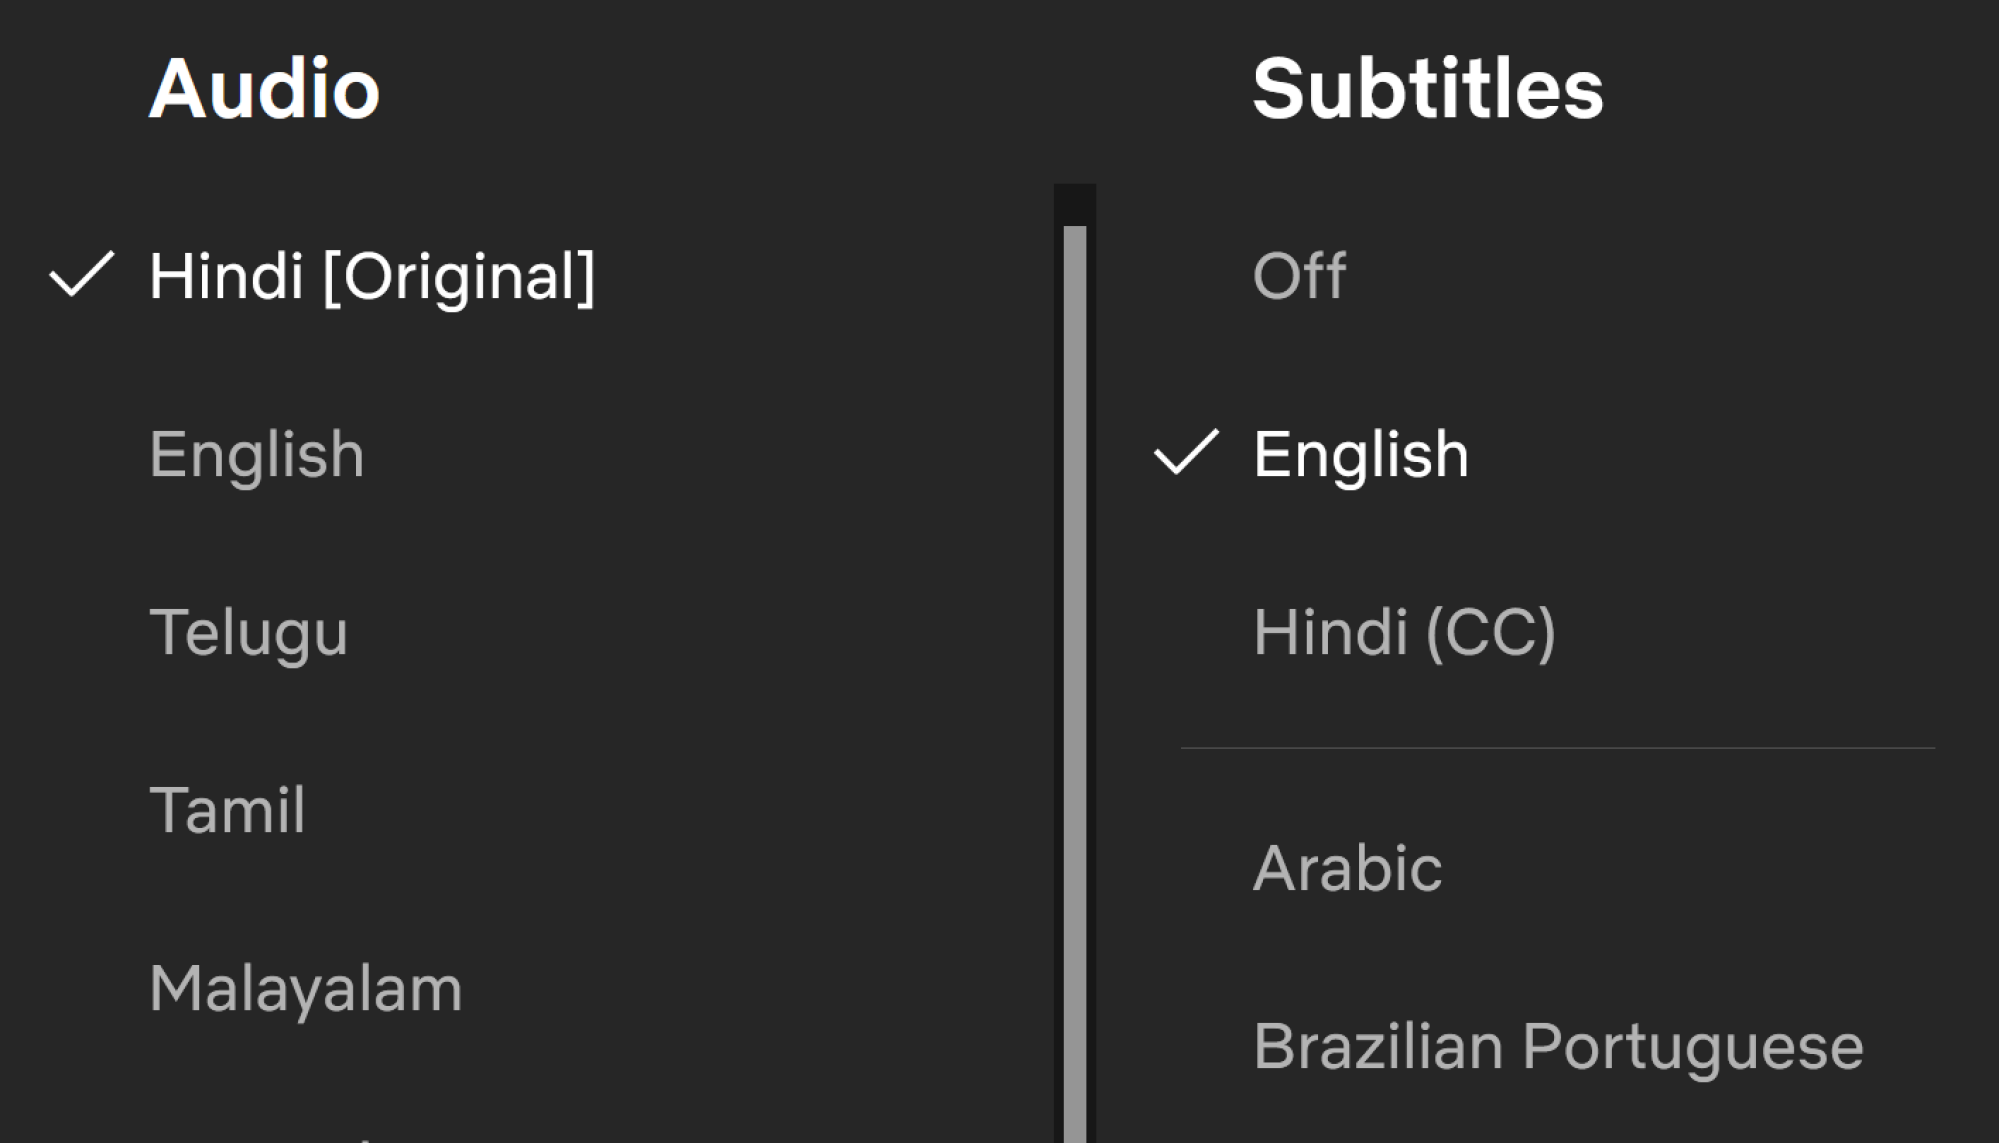
Task: Pick Tamil as audio language
Action: (228, 810)
